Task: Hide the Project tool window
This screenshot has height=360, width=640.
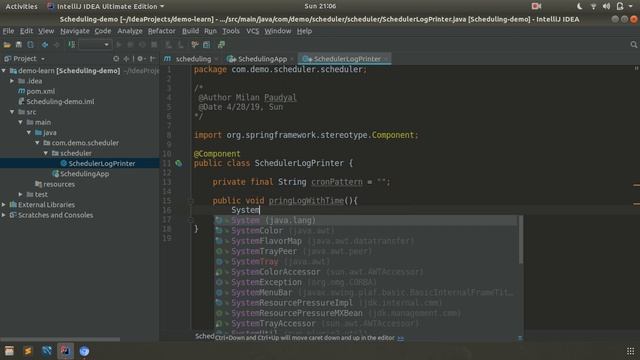Action: pyautogui.click(x=152, y=59)
